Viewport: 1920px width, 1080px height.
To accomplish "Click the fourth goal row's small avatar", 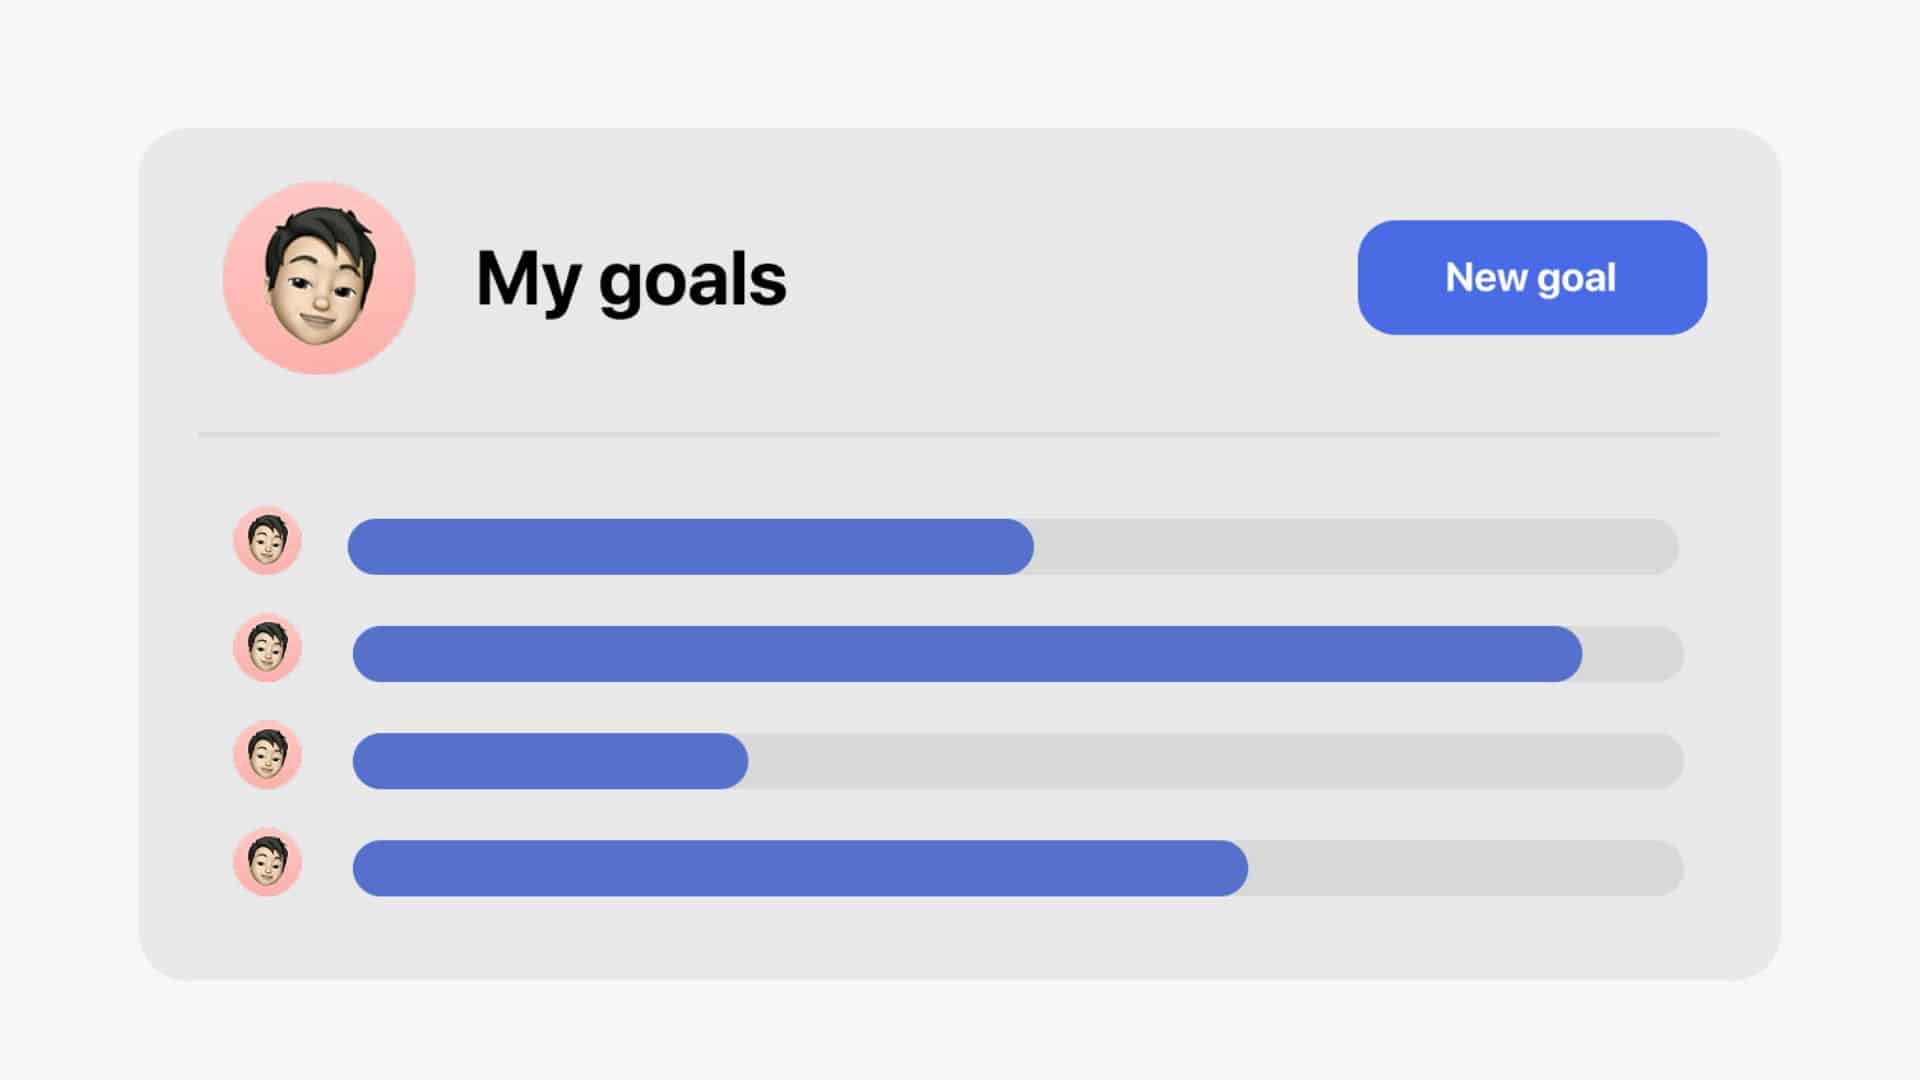I will tap(267, 862).
